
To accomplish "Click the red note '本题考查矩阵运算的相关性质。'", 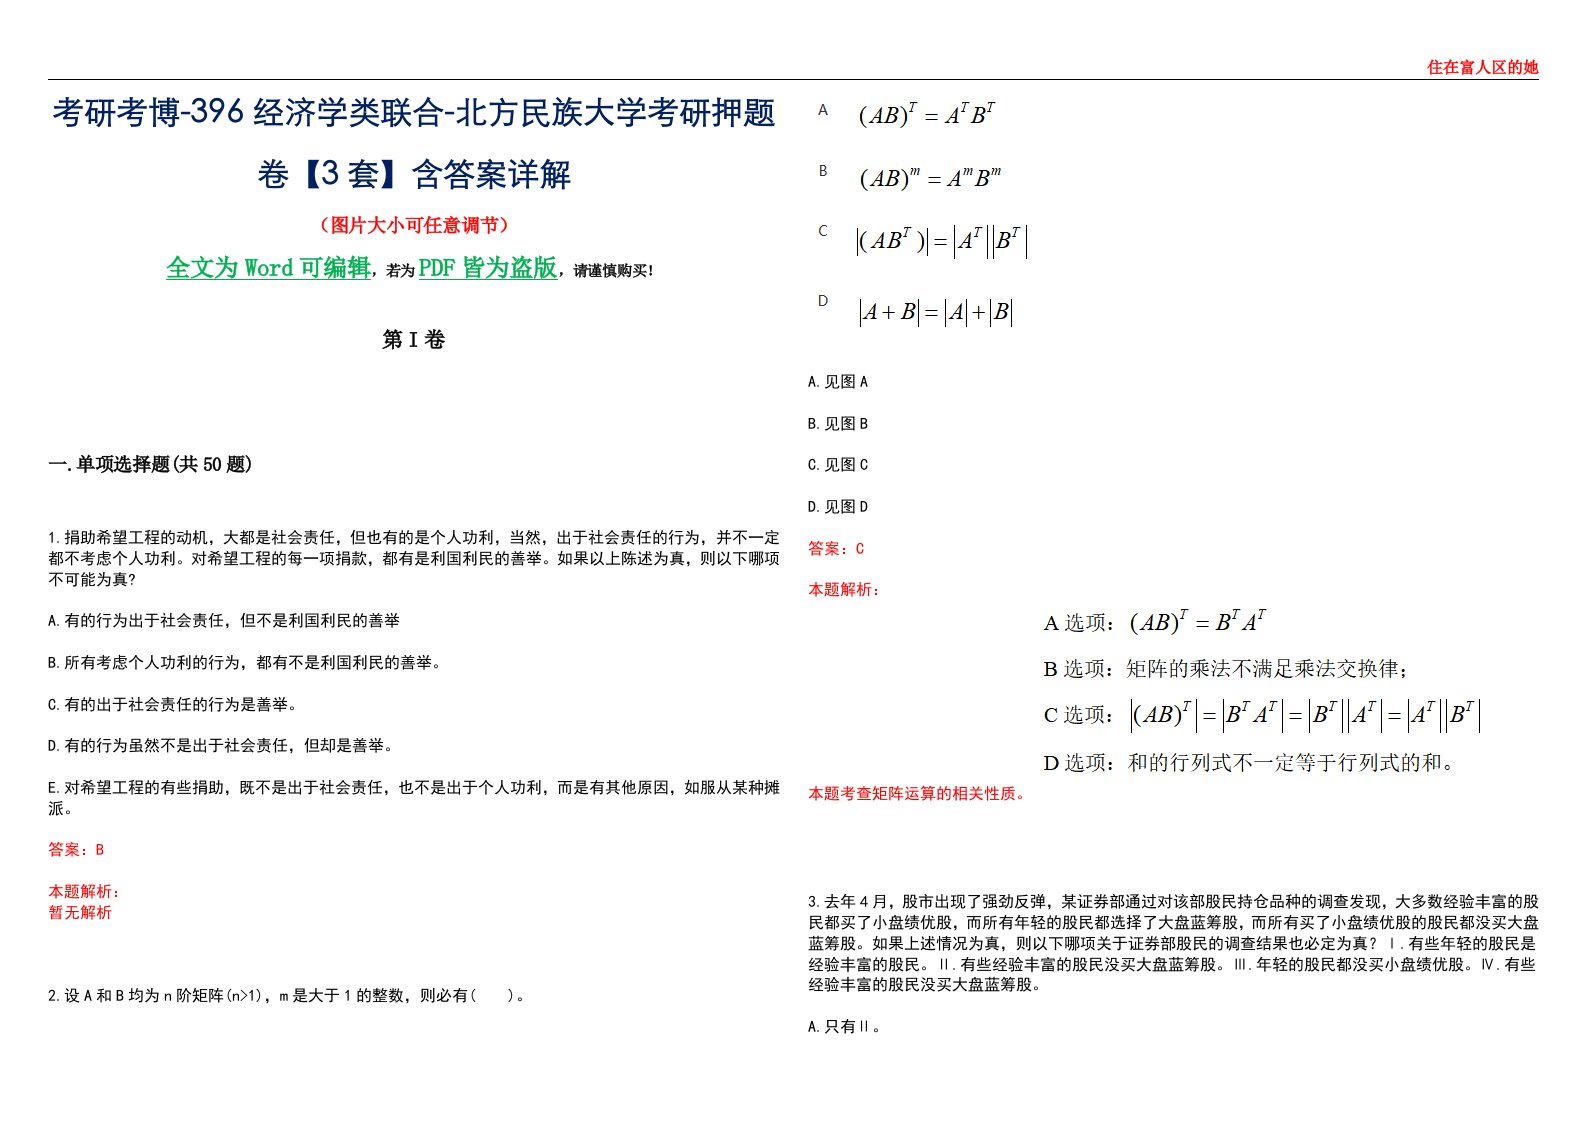I will (918, 794).
